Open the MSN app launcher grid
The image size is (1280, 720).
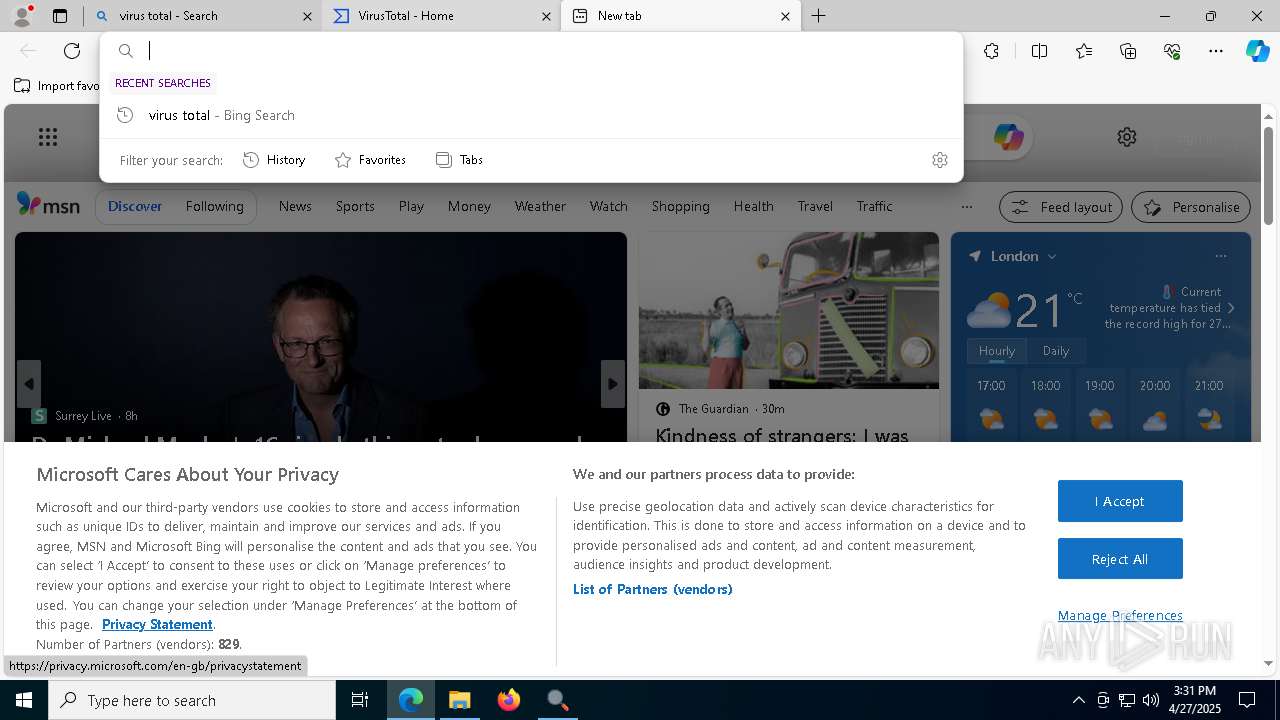(47, 137)
